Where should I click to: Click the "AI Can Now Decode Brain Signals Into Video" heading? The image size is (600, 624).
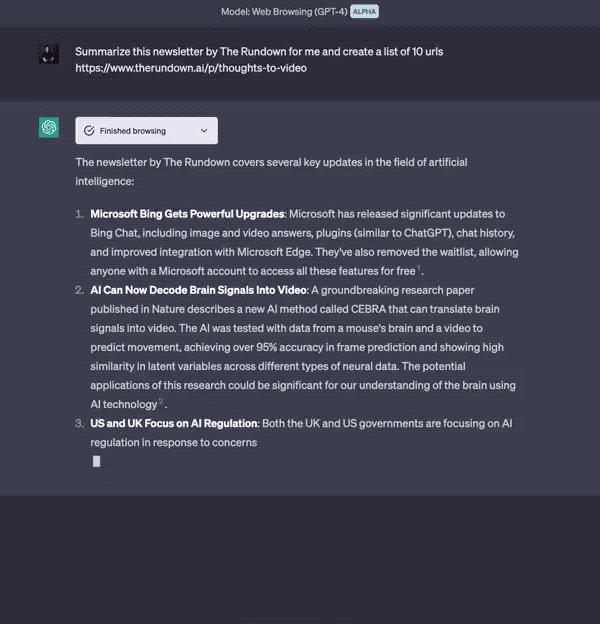(x=198, y=290)
